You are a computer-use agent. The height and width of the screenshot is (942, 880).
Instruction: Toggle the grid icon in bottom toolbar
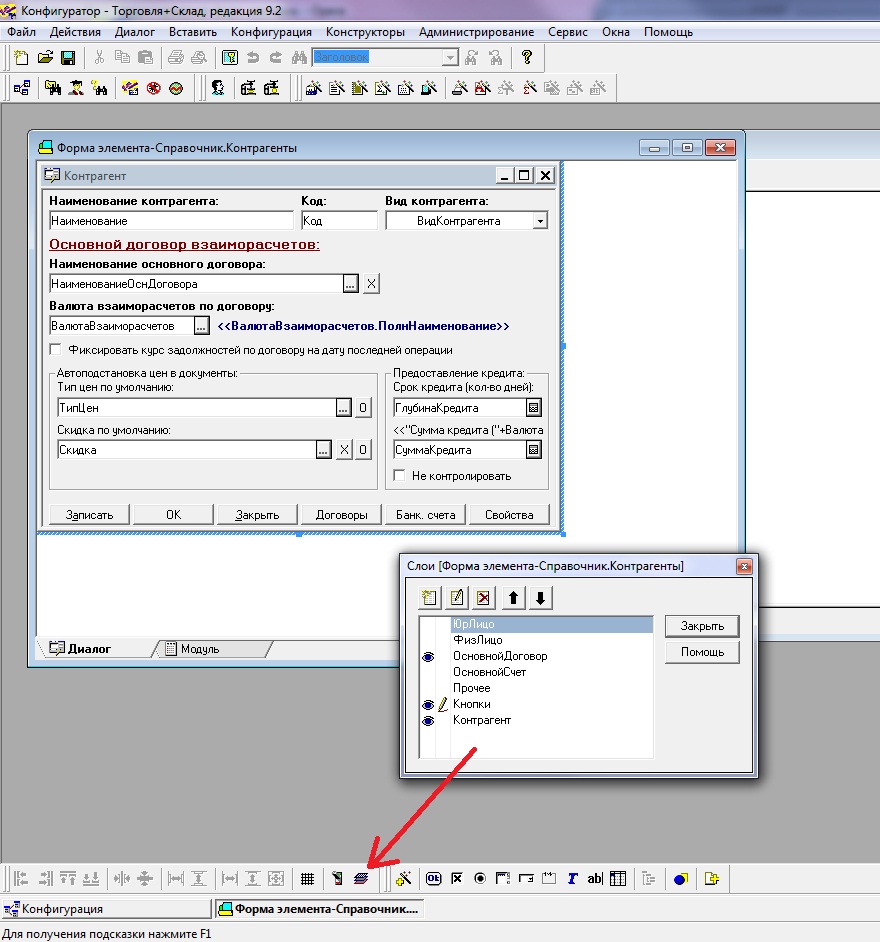coord(308,878)
